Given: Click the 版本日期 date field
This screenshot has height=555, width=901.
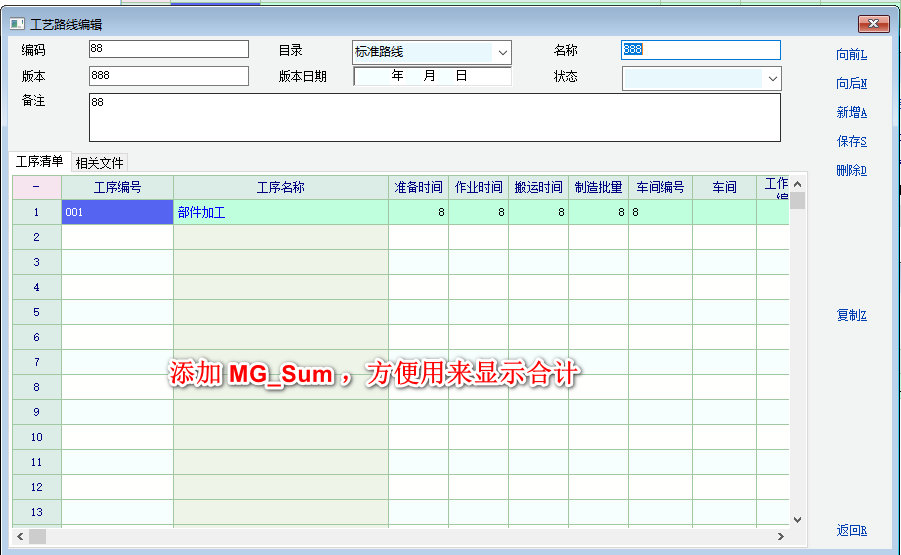Looking at the screenshot, I should coord(432,76).
